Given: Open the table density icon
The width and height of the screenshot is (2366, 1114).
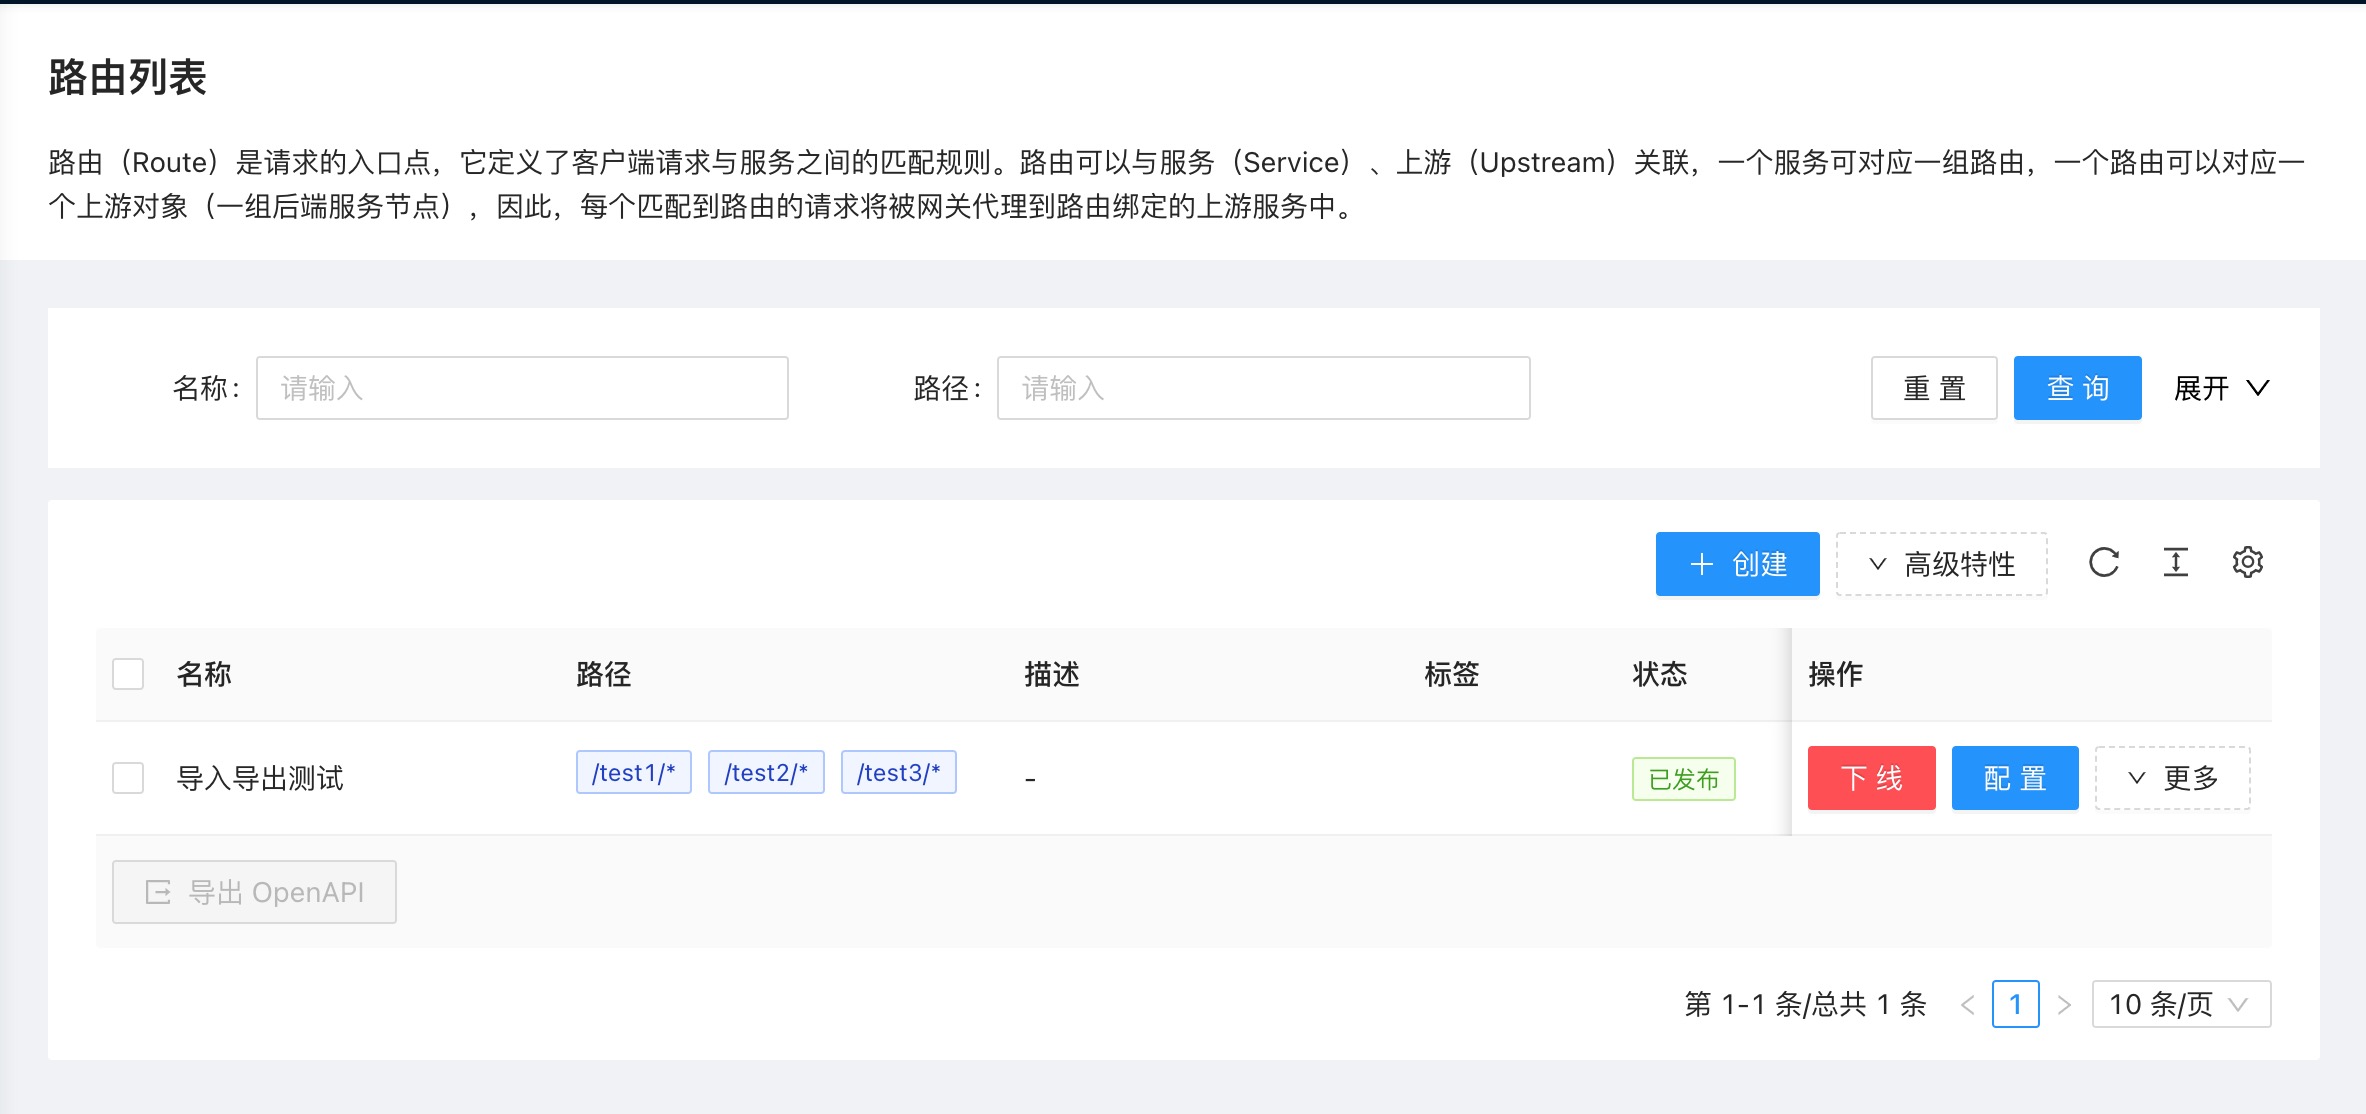Looking at the screenshot, I should (2176, 563).
